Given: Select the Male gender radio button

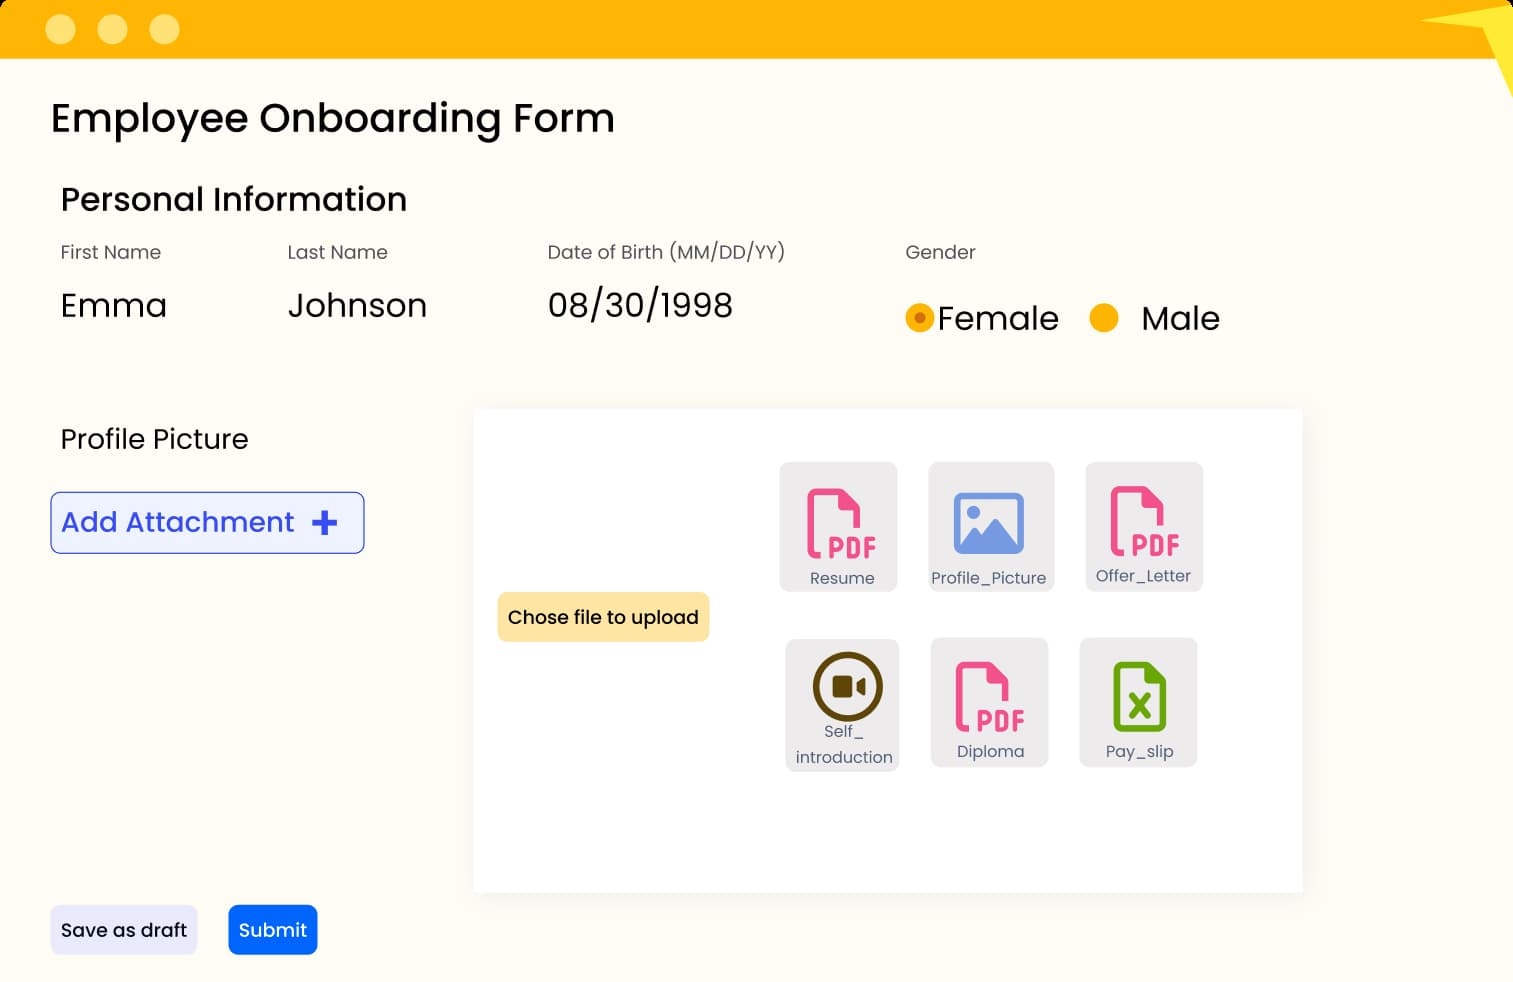Looking at the screenshot, I should tap(1103, 318).
